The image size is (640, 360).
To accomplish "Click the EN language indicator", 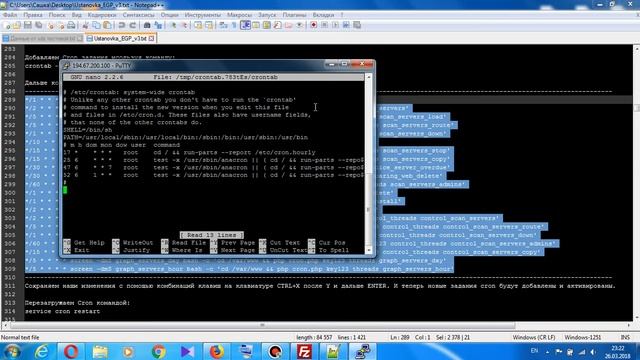I will [x=534, y=351].
